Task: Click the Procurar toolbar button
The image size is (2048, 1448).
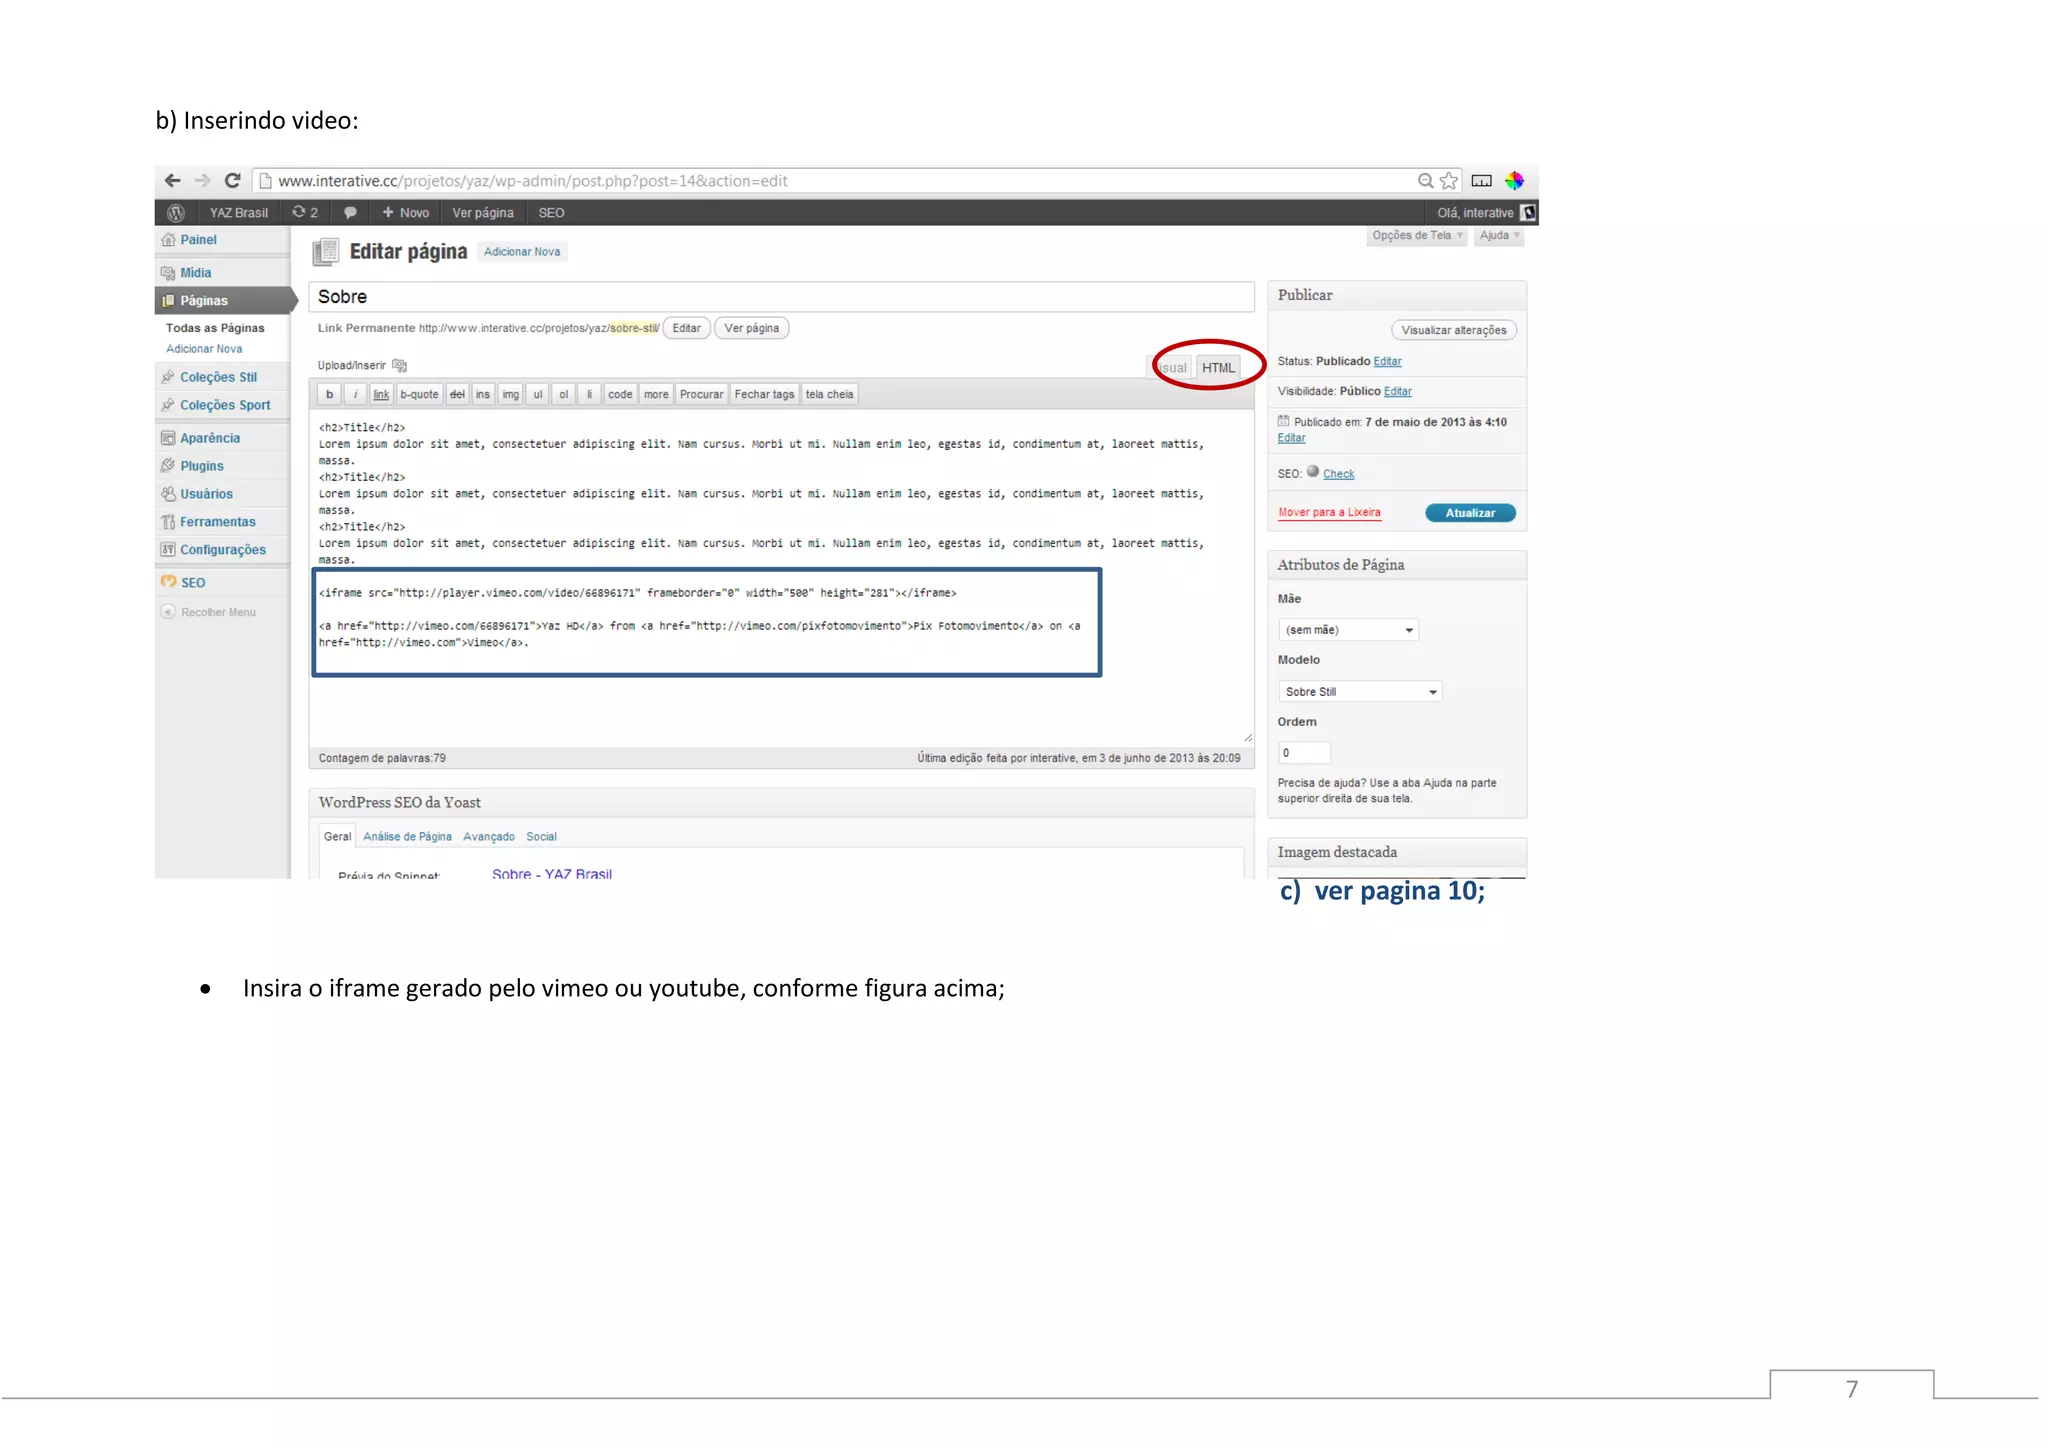Action: tap(701, 395)
